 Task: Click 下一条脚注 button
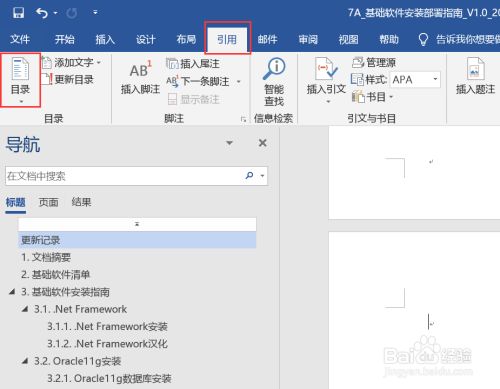click(198, 81)
